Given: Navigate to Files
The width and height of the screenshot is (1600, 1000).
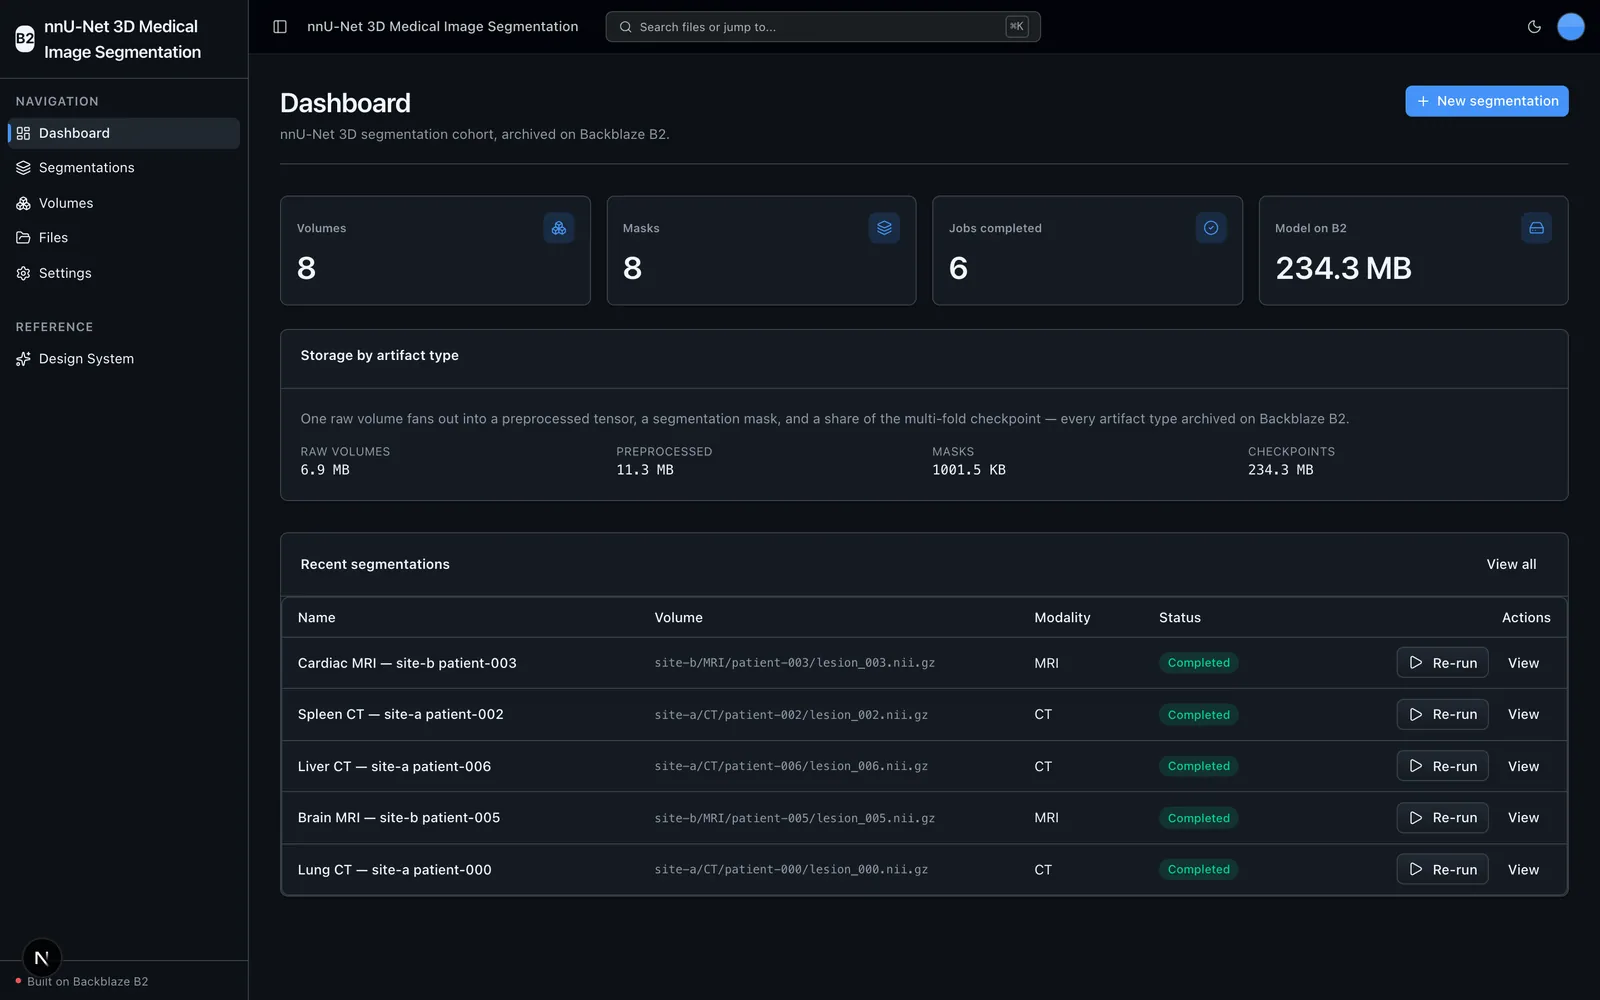Looking at the screenshot, I should tap(124, 238).
